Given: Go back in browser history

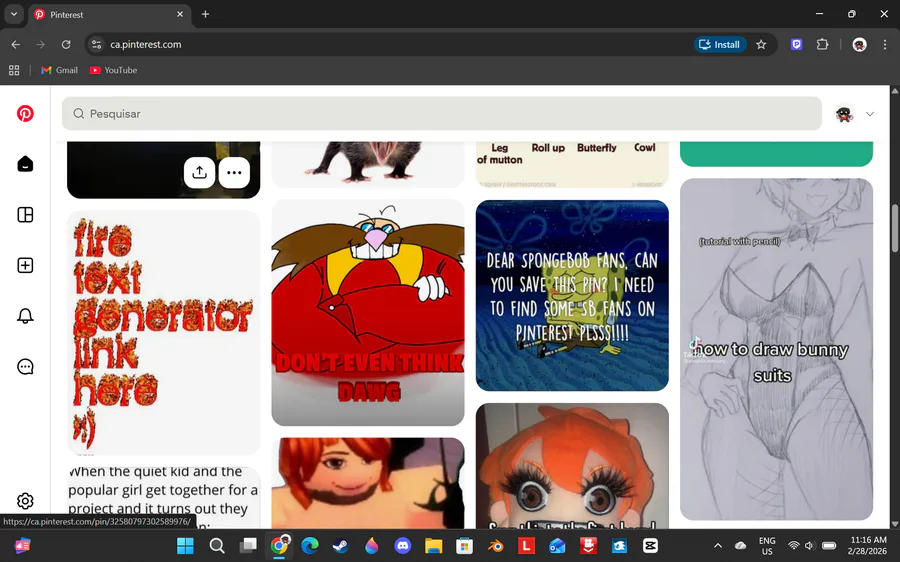Looking at the screenshot, I should pyautogui.click(x=15, y=44).
